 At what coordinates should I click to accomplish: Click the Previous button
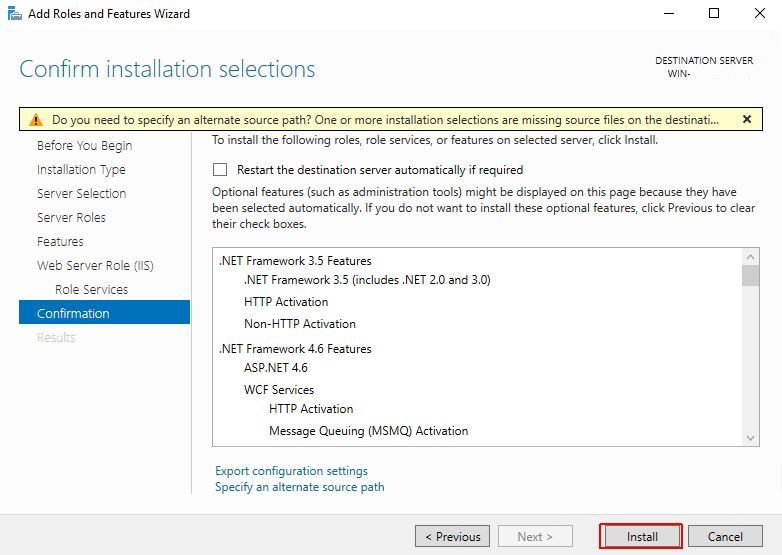[452, 537]
